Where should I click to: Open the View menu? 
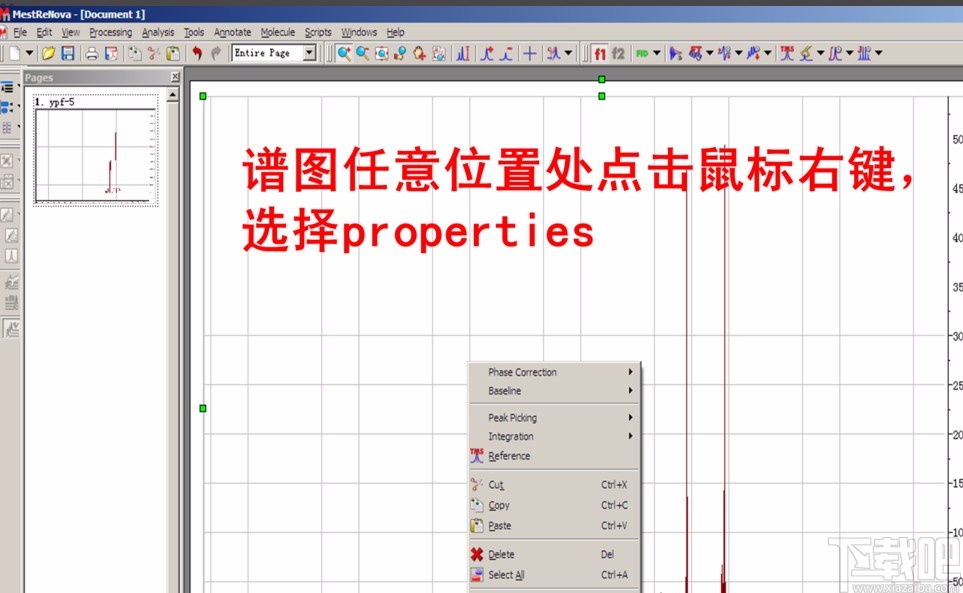[x=71, y=33]
